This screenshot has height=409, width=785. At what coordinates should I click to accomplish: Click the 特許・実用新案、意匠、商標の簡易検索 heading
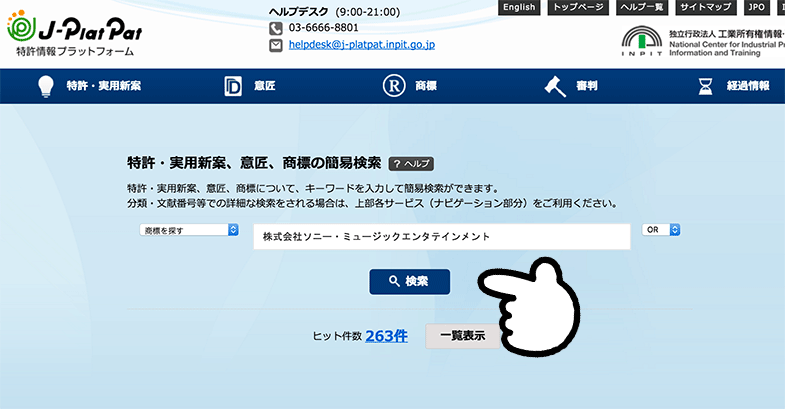point(254,163)
